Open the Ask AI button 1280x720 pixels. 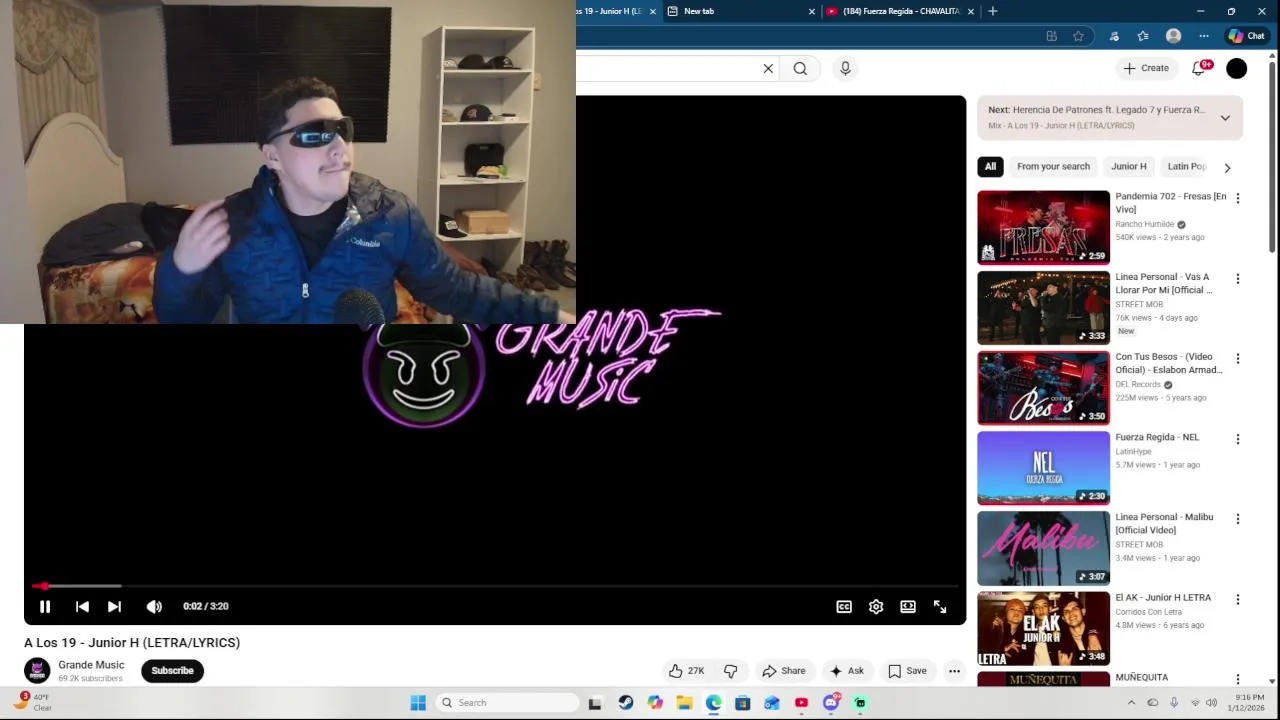pyautogui.click(x=846, y=671)
